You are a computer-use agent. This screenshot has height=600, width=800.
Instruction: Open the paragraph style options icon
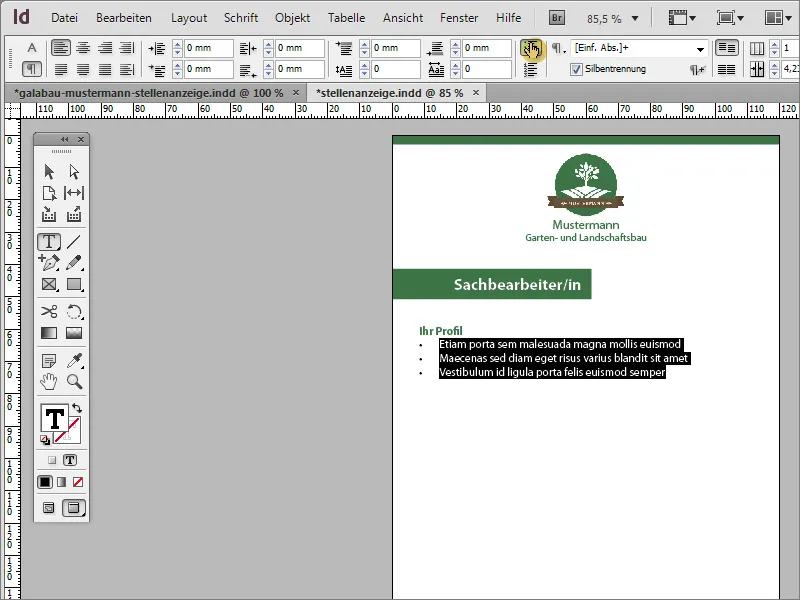559,48
